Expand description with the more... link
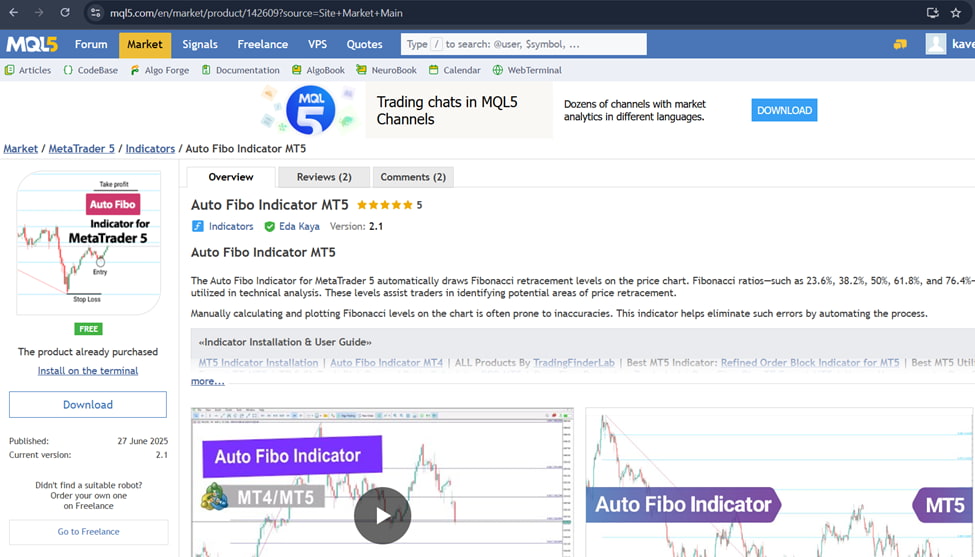 (207, 381)
